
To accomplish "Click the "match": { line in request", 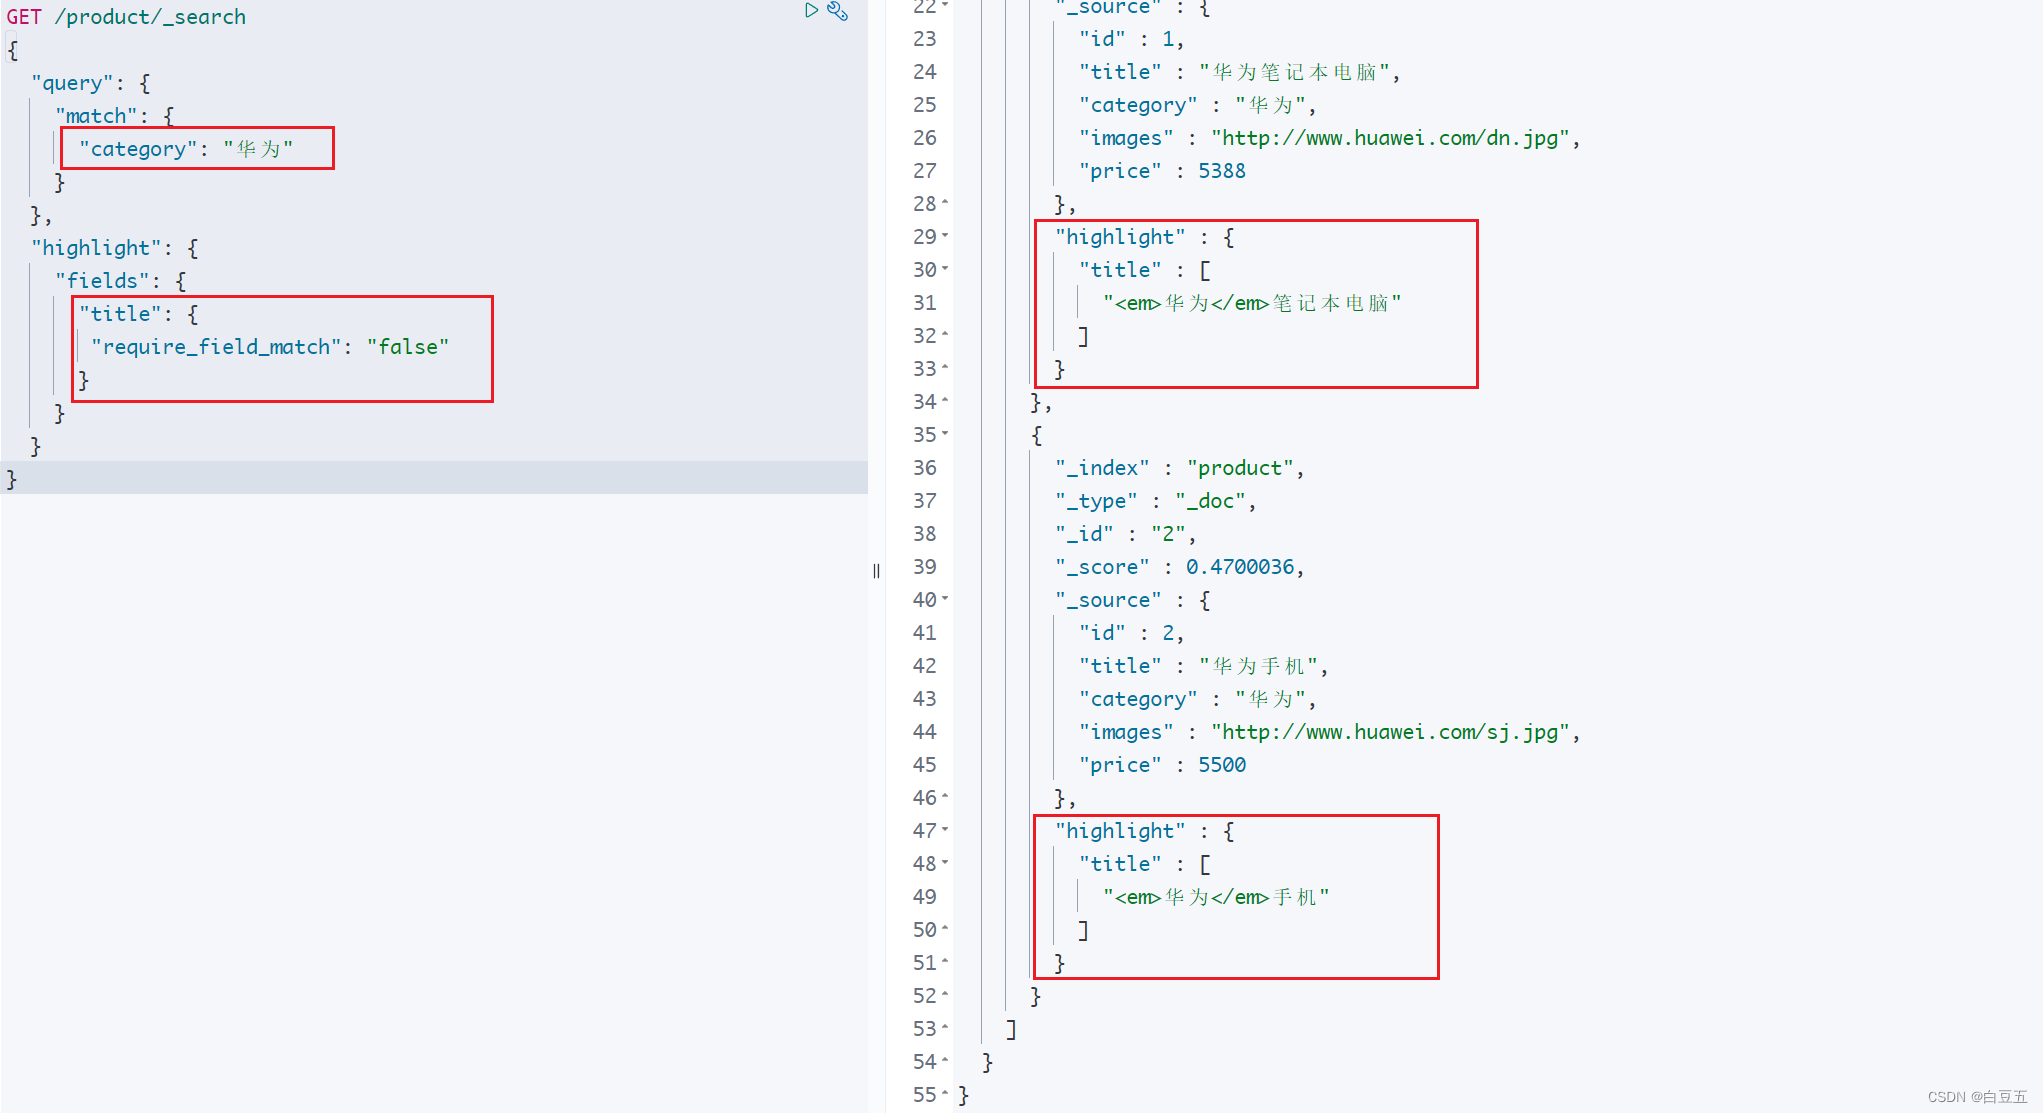I will [115, 116].
